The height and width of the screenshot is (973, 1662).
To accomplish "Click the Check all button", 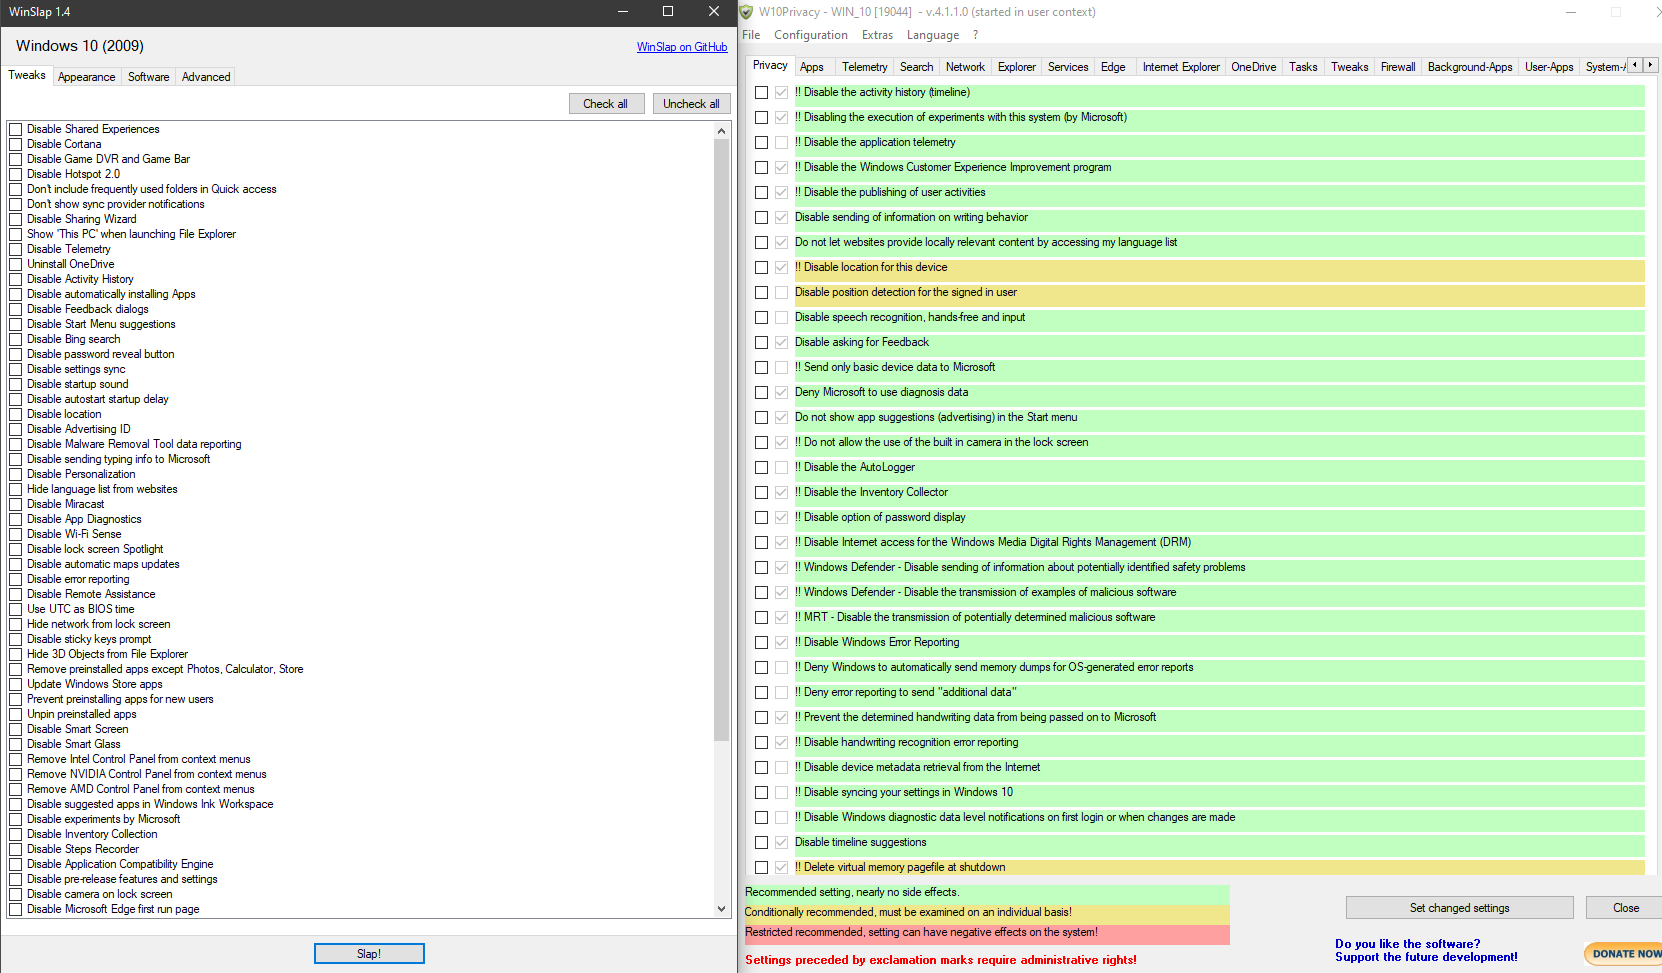I will (606, 104).
